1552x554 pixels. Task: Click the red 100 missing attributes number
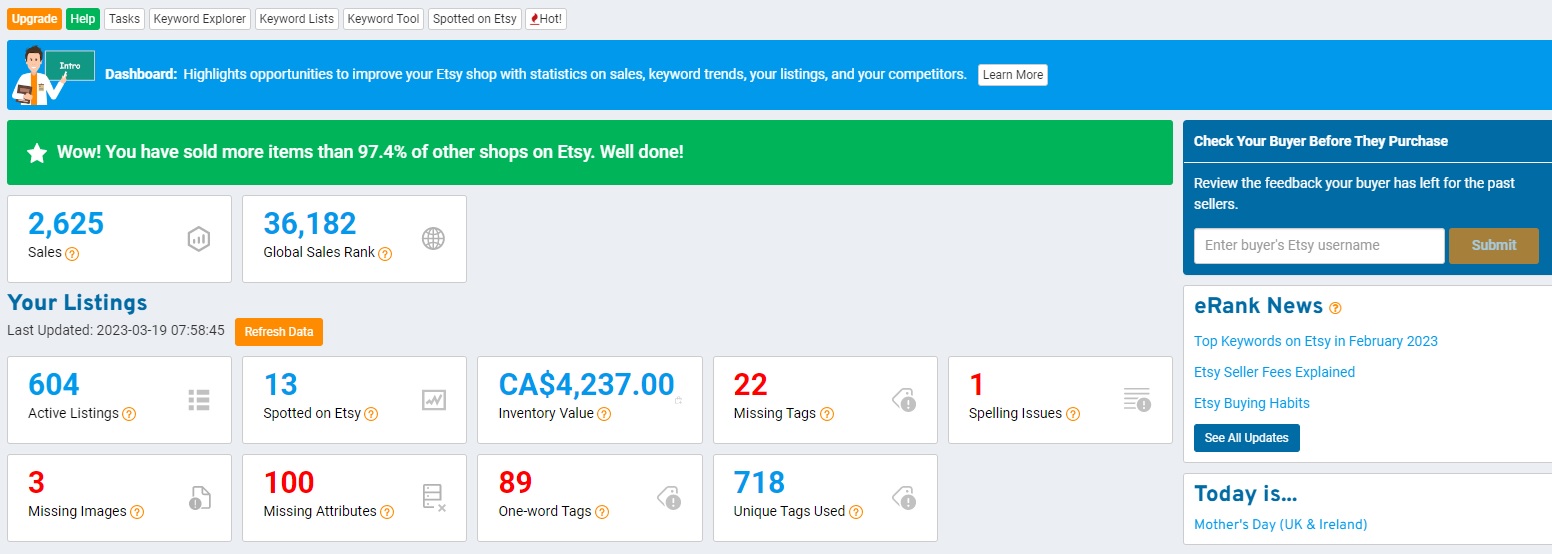289,482
